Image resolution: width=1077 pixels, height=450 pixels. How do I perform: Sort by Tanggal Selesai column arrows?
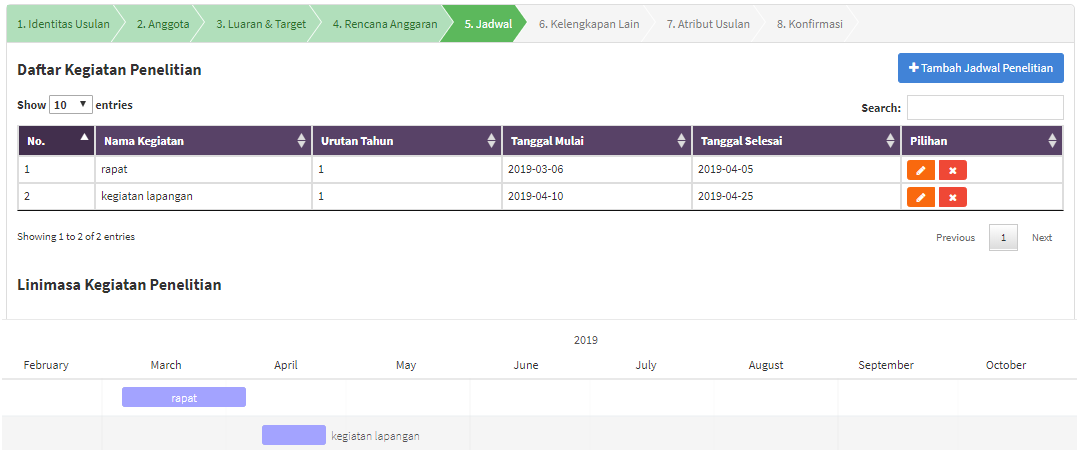(x=890, y=141)
